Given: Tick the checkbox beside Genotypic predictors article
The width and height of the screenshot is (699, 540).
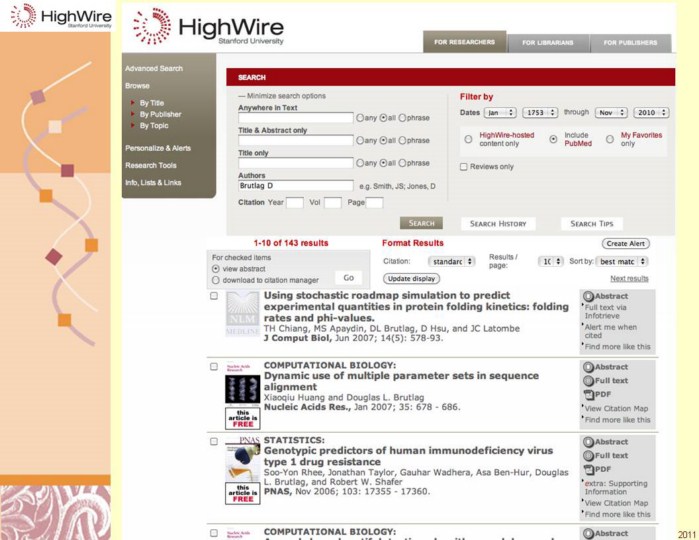Looking at the screenshot, I should pos(214,439).
